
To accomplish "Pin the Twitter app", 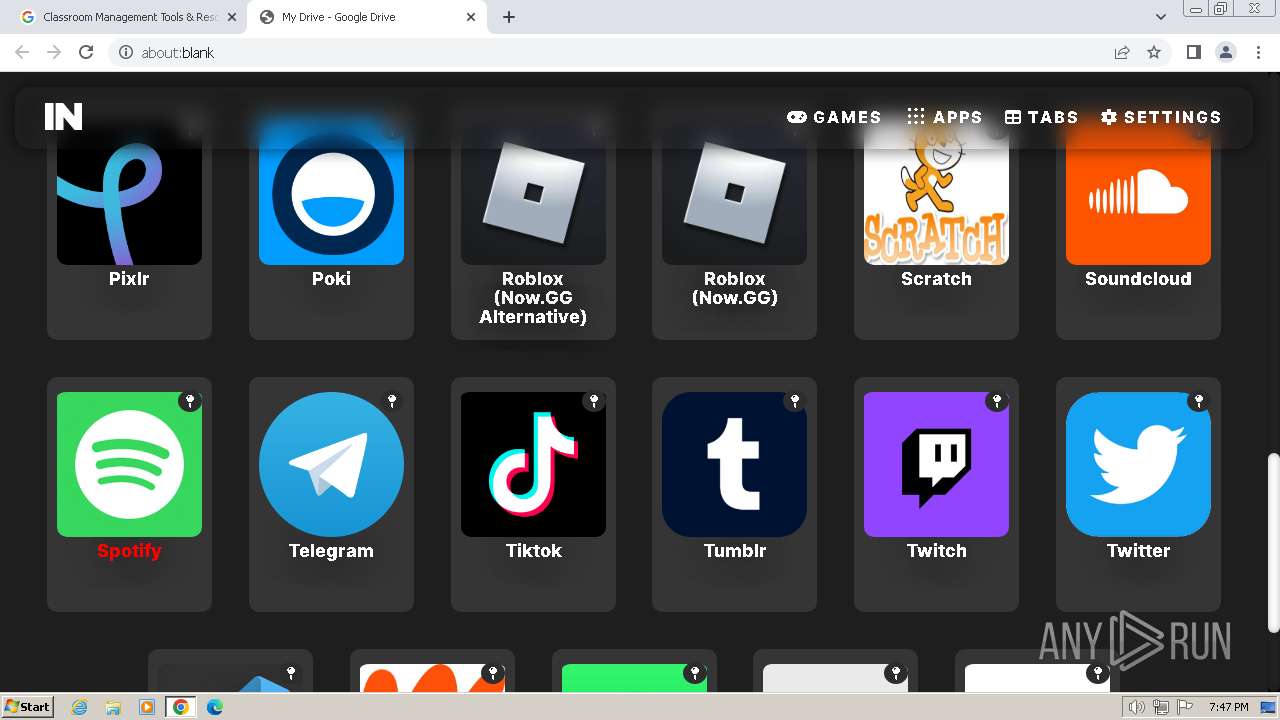I will pyautogui.click(x=1199, y=401).
